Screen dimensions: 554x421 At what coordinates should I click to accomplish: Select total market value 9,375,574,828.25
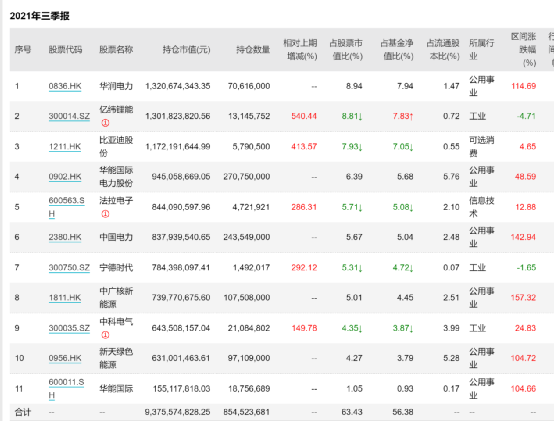177,412
